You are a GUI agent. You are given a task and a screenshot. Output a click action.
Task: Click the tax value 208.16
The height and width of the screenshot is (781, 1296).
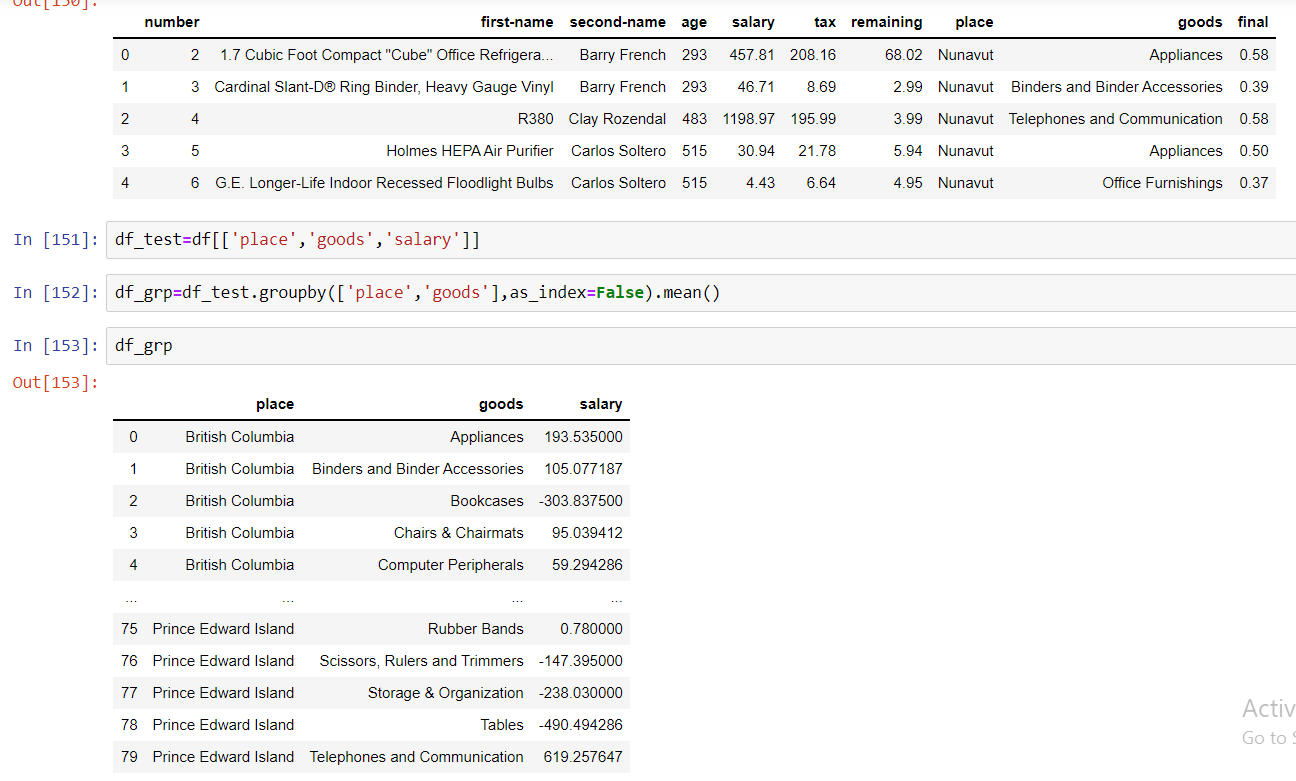tap(813, 55)
